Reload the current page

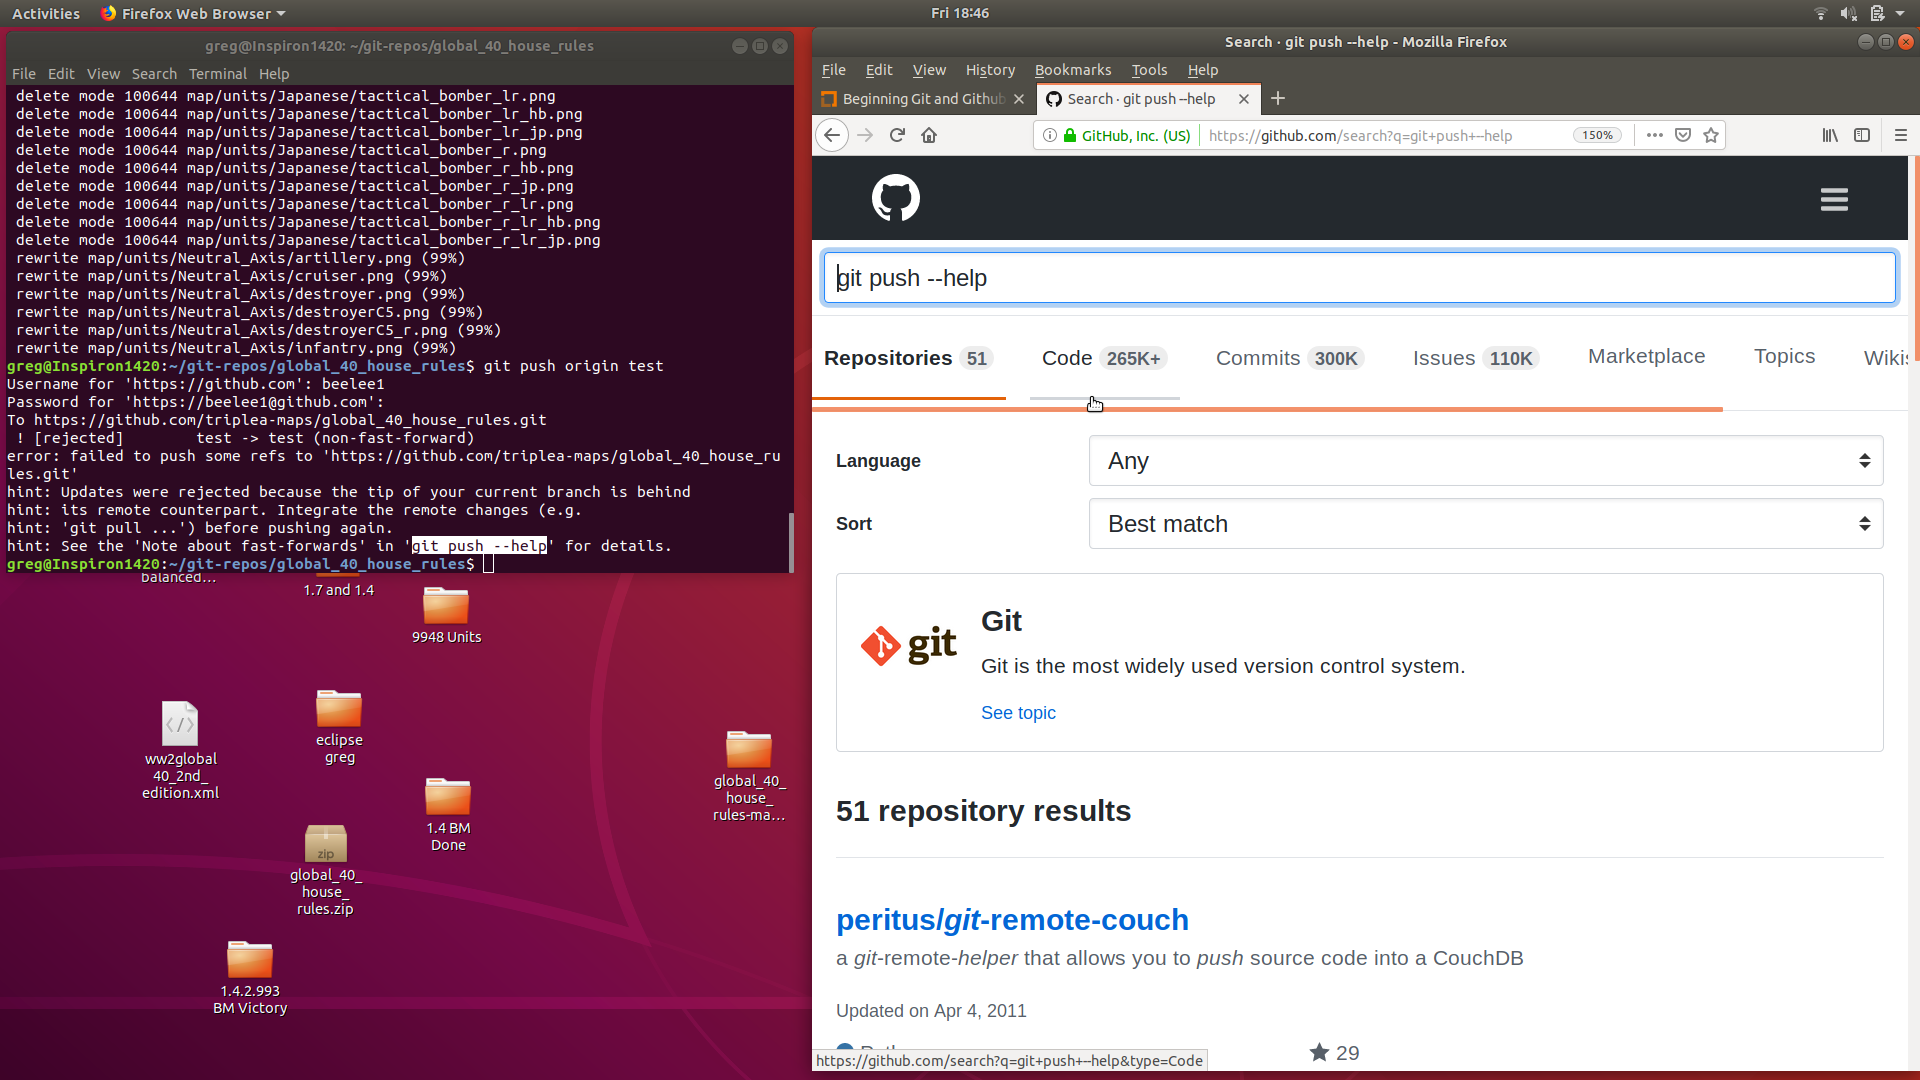pyautogui.click(x=897, y=135)
